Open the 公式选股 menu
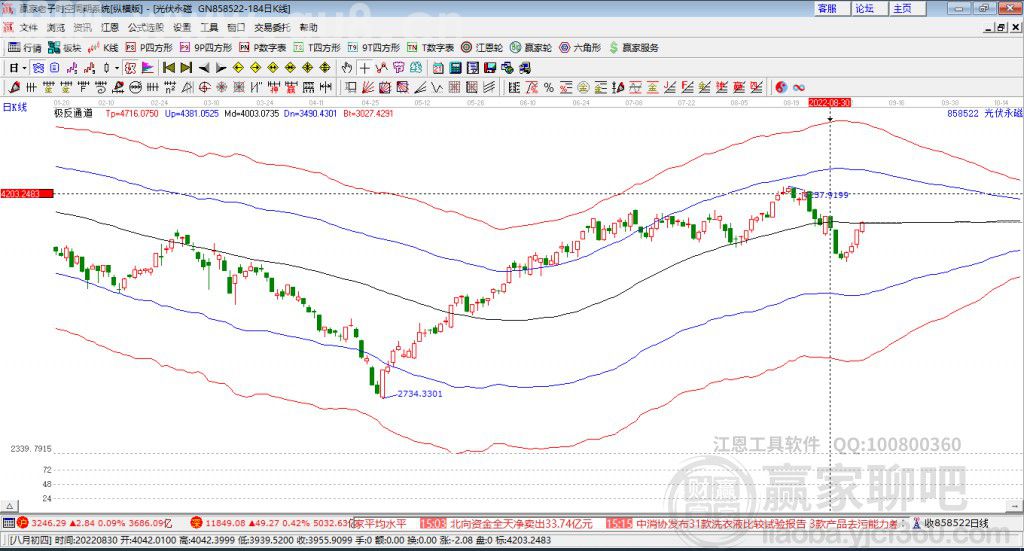This screenshot has width=1024, height=551. coord(146,27)
